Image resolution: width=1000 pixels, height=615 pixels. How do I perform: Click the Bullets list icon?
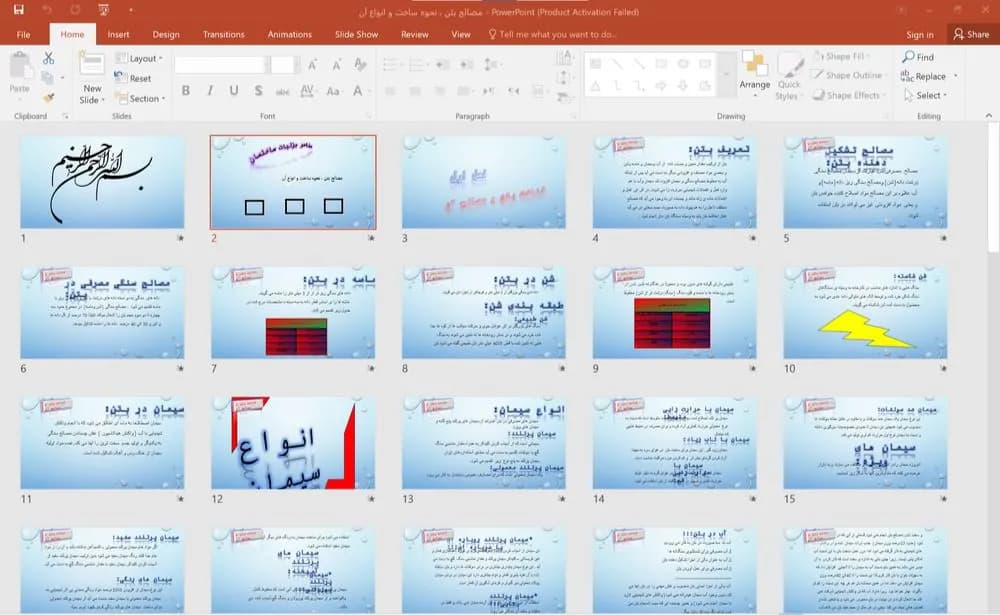click(x=391, y=64)
